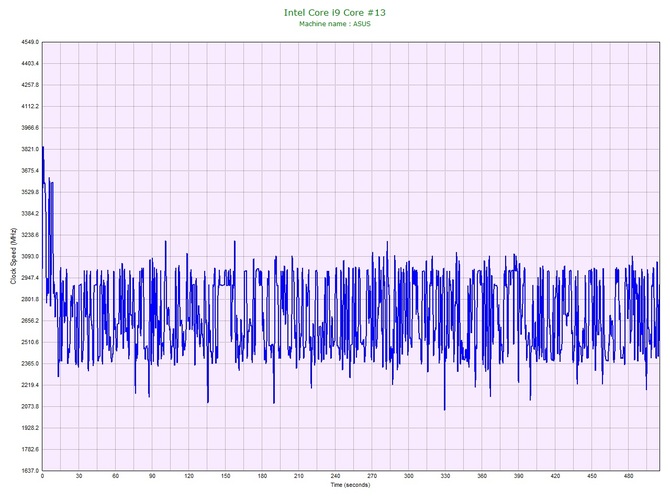Select the 'Machine name : ASUS' subtitle
The width and height of the screenshot is (670, 502).
tap(335, 24)
